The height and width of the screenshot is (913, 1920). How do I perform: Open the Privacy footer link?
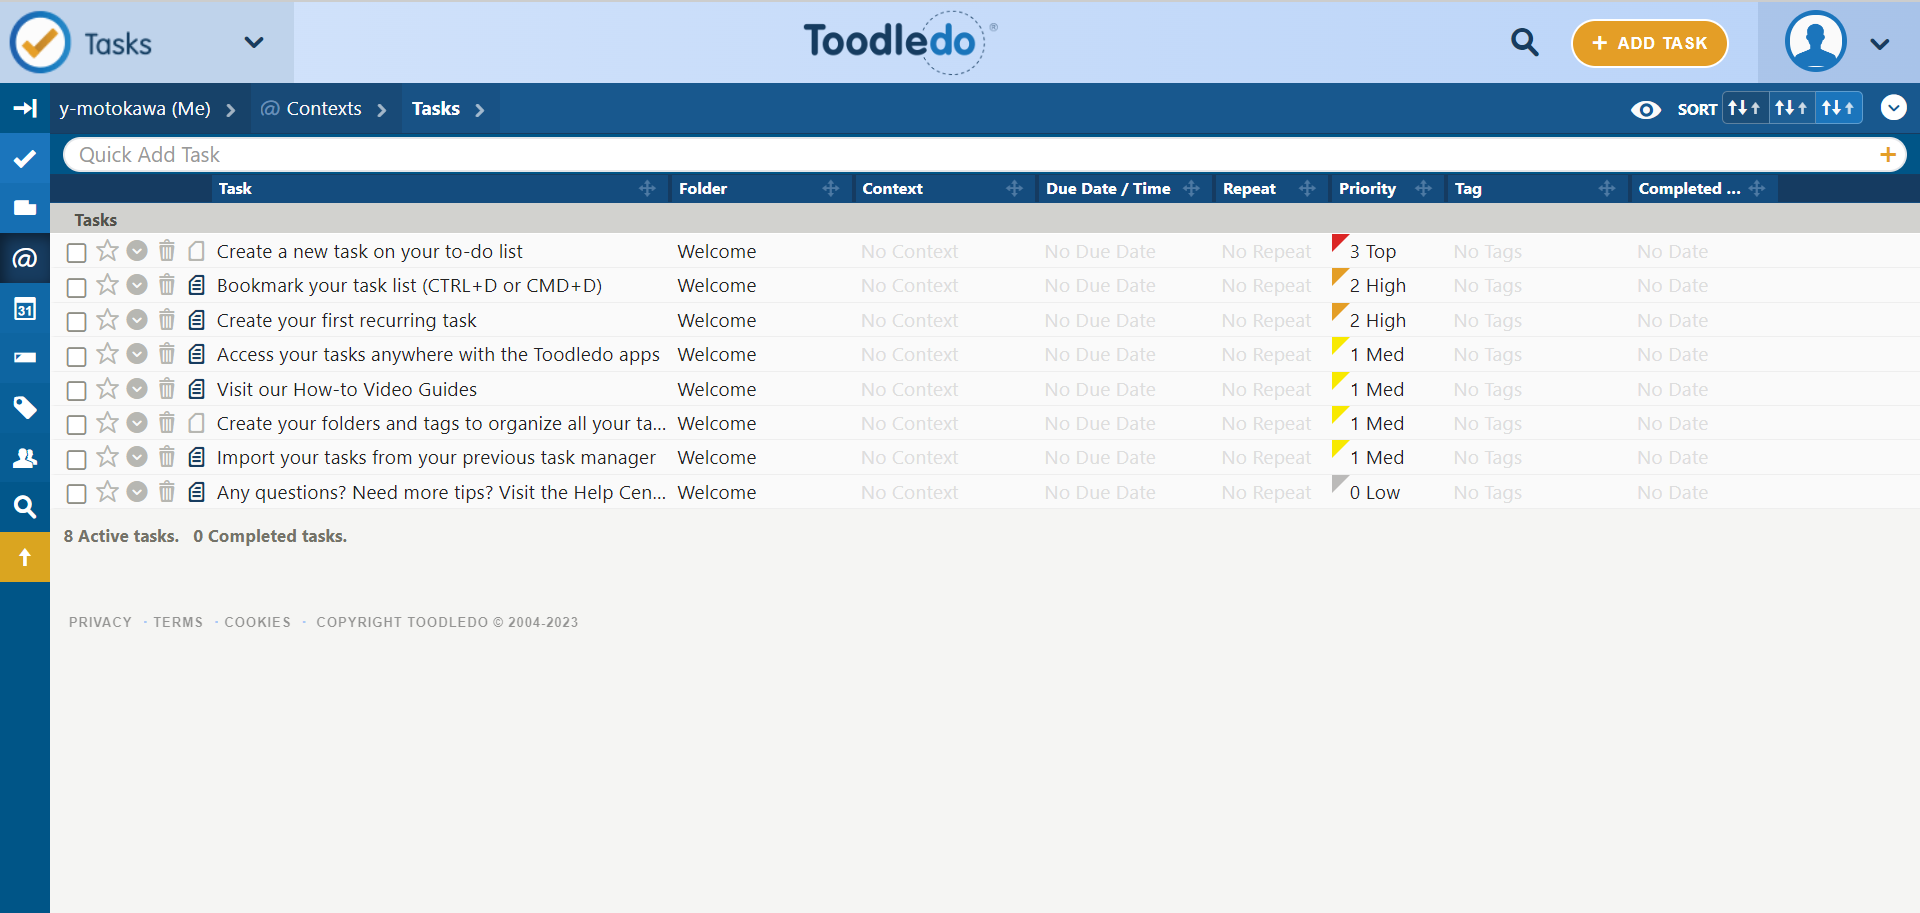click(100, 622)
